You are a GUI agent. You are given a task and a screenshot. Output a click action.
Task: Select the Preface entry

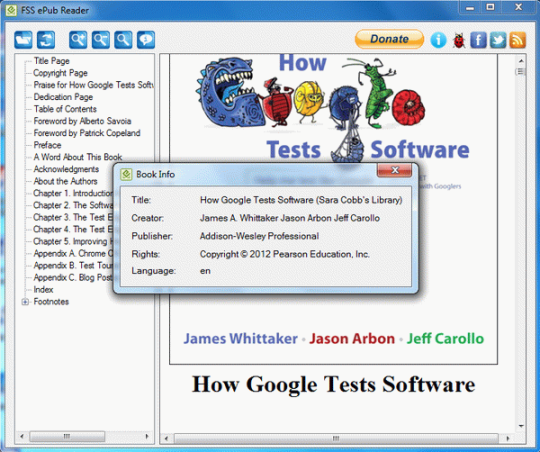tap(47, 145)
